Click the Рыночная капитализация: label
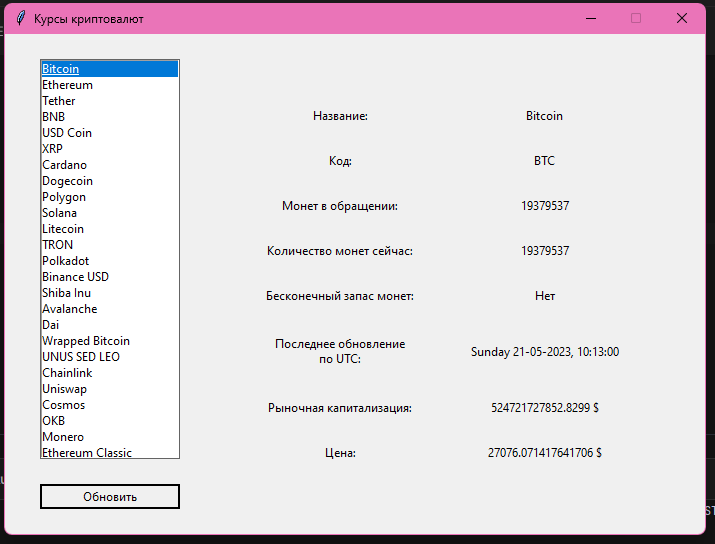715x544 pixels. pos(340,408)
